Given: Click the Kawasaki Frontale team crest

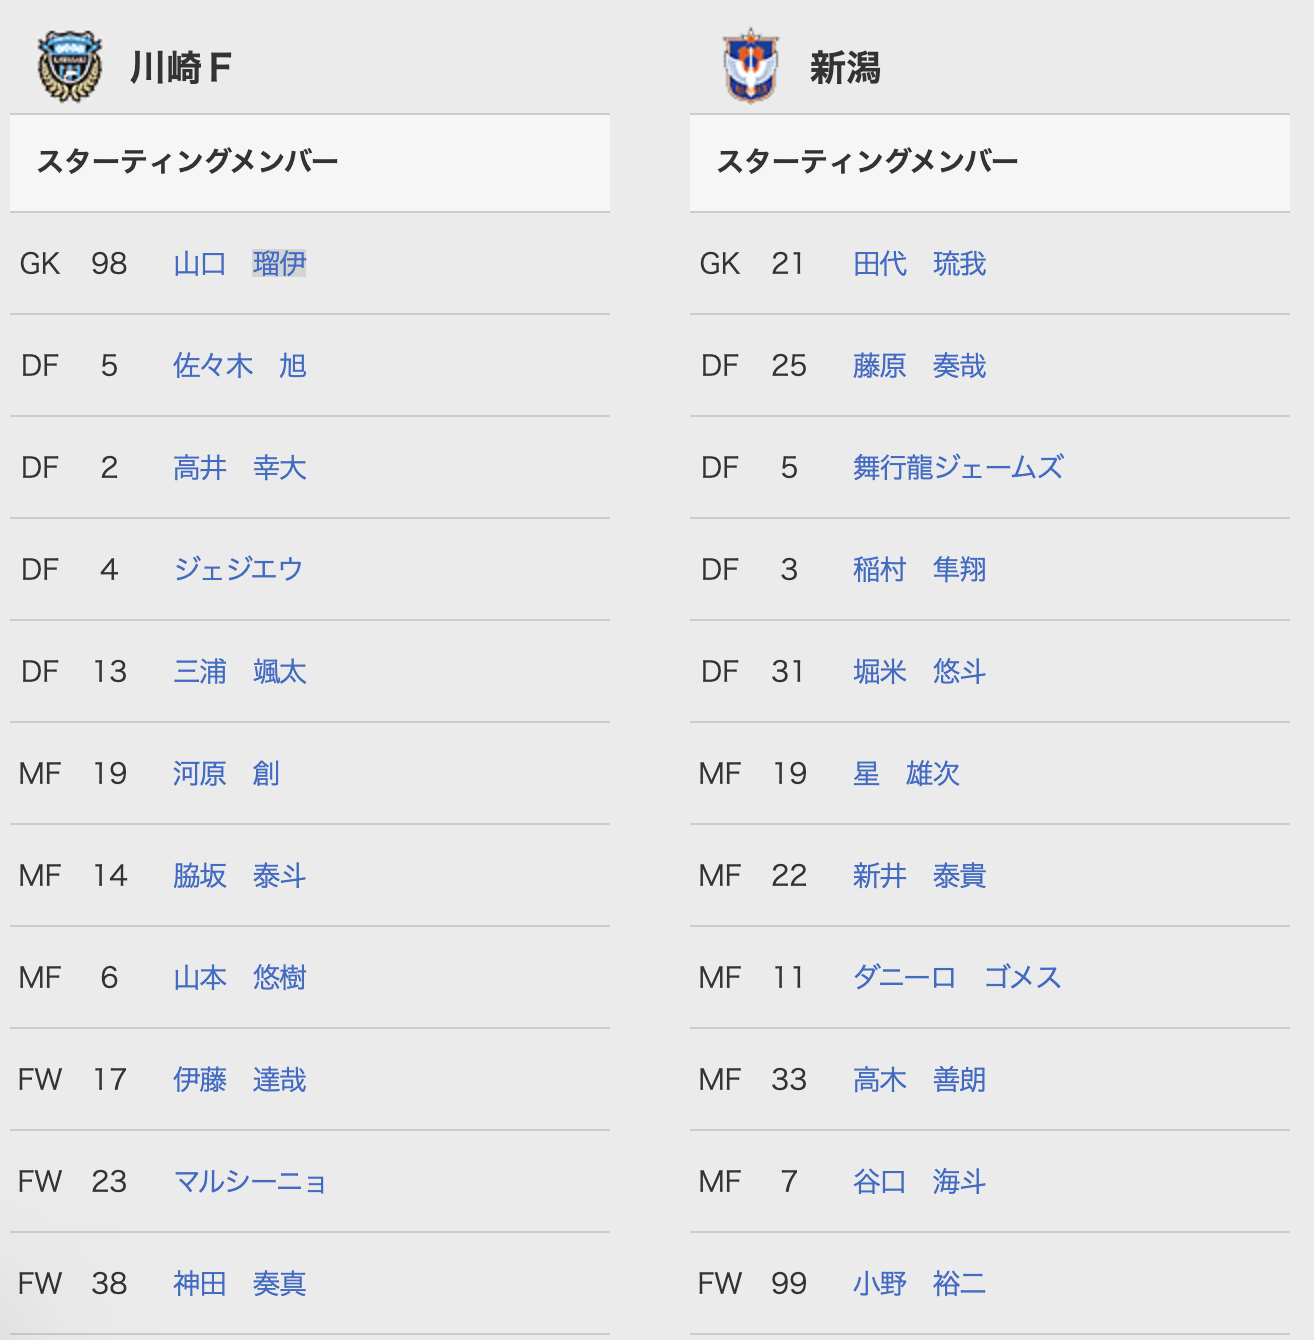Looking at the screenshot, I should point(70,67).
